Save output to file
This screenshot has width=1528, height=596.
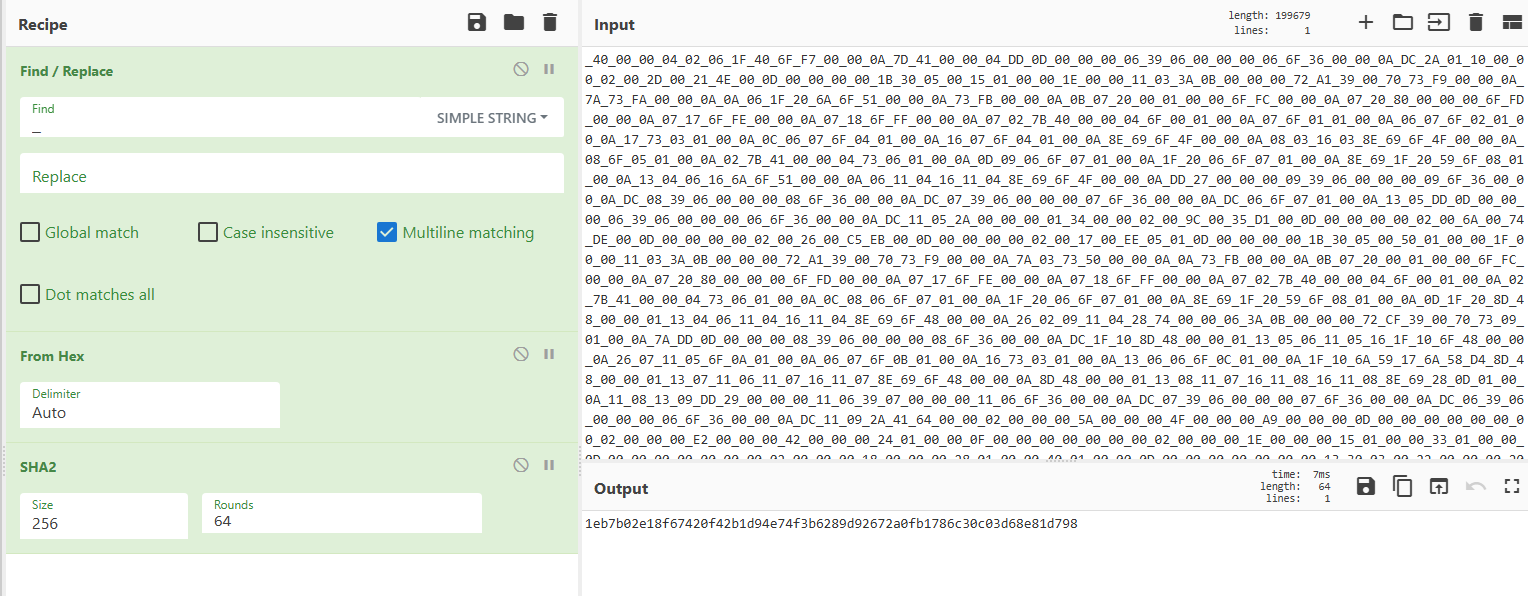1366,487
